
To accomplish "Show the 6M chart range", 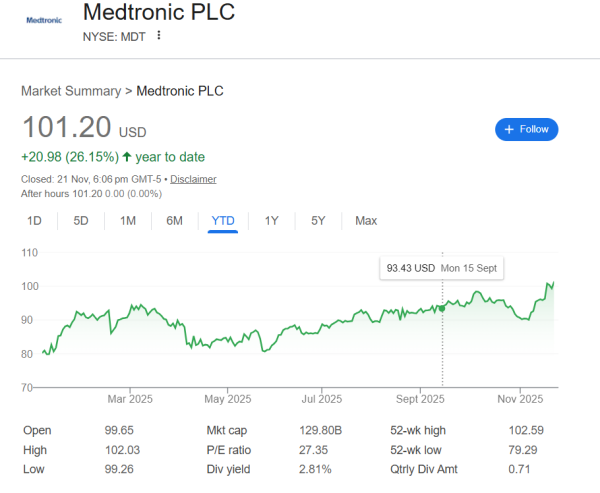I will click(x=174, y=220).
